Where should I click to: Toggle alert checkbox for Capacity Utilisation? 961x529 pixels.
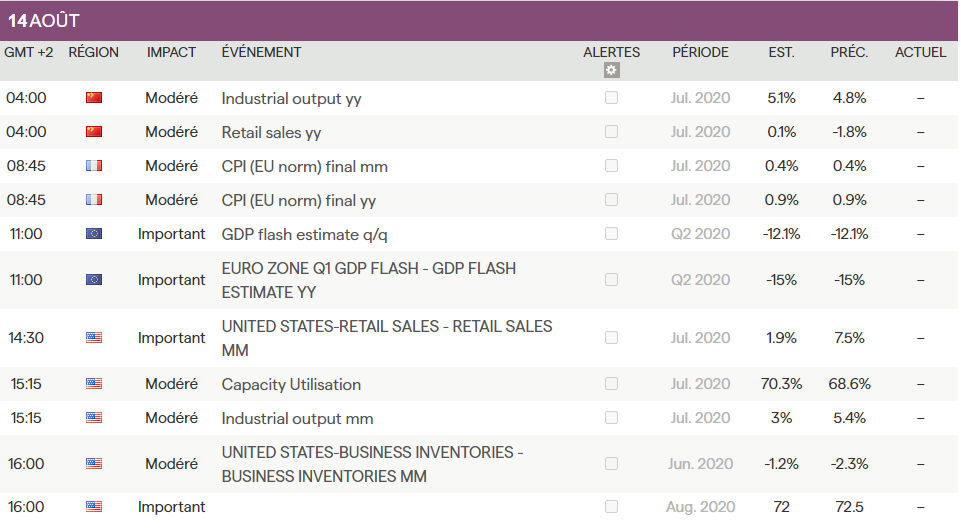pyautogui.click(x=611, y=384)
